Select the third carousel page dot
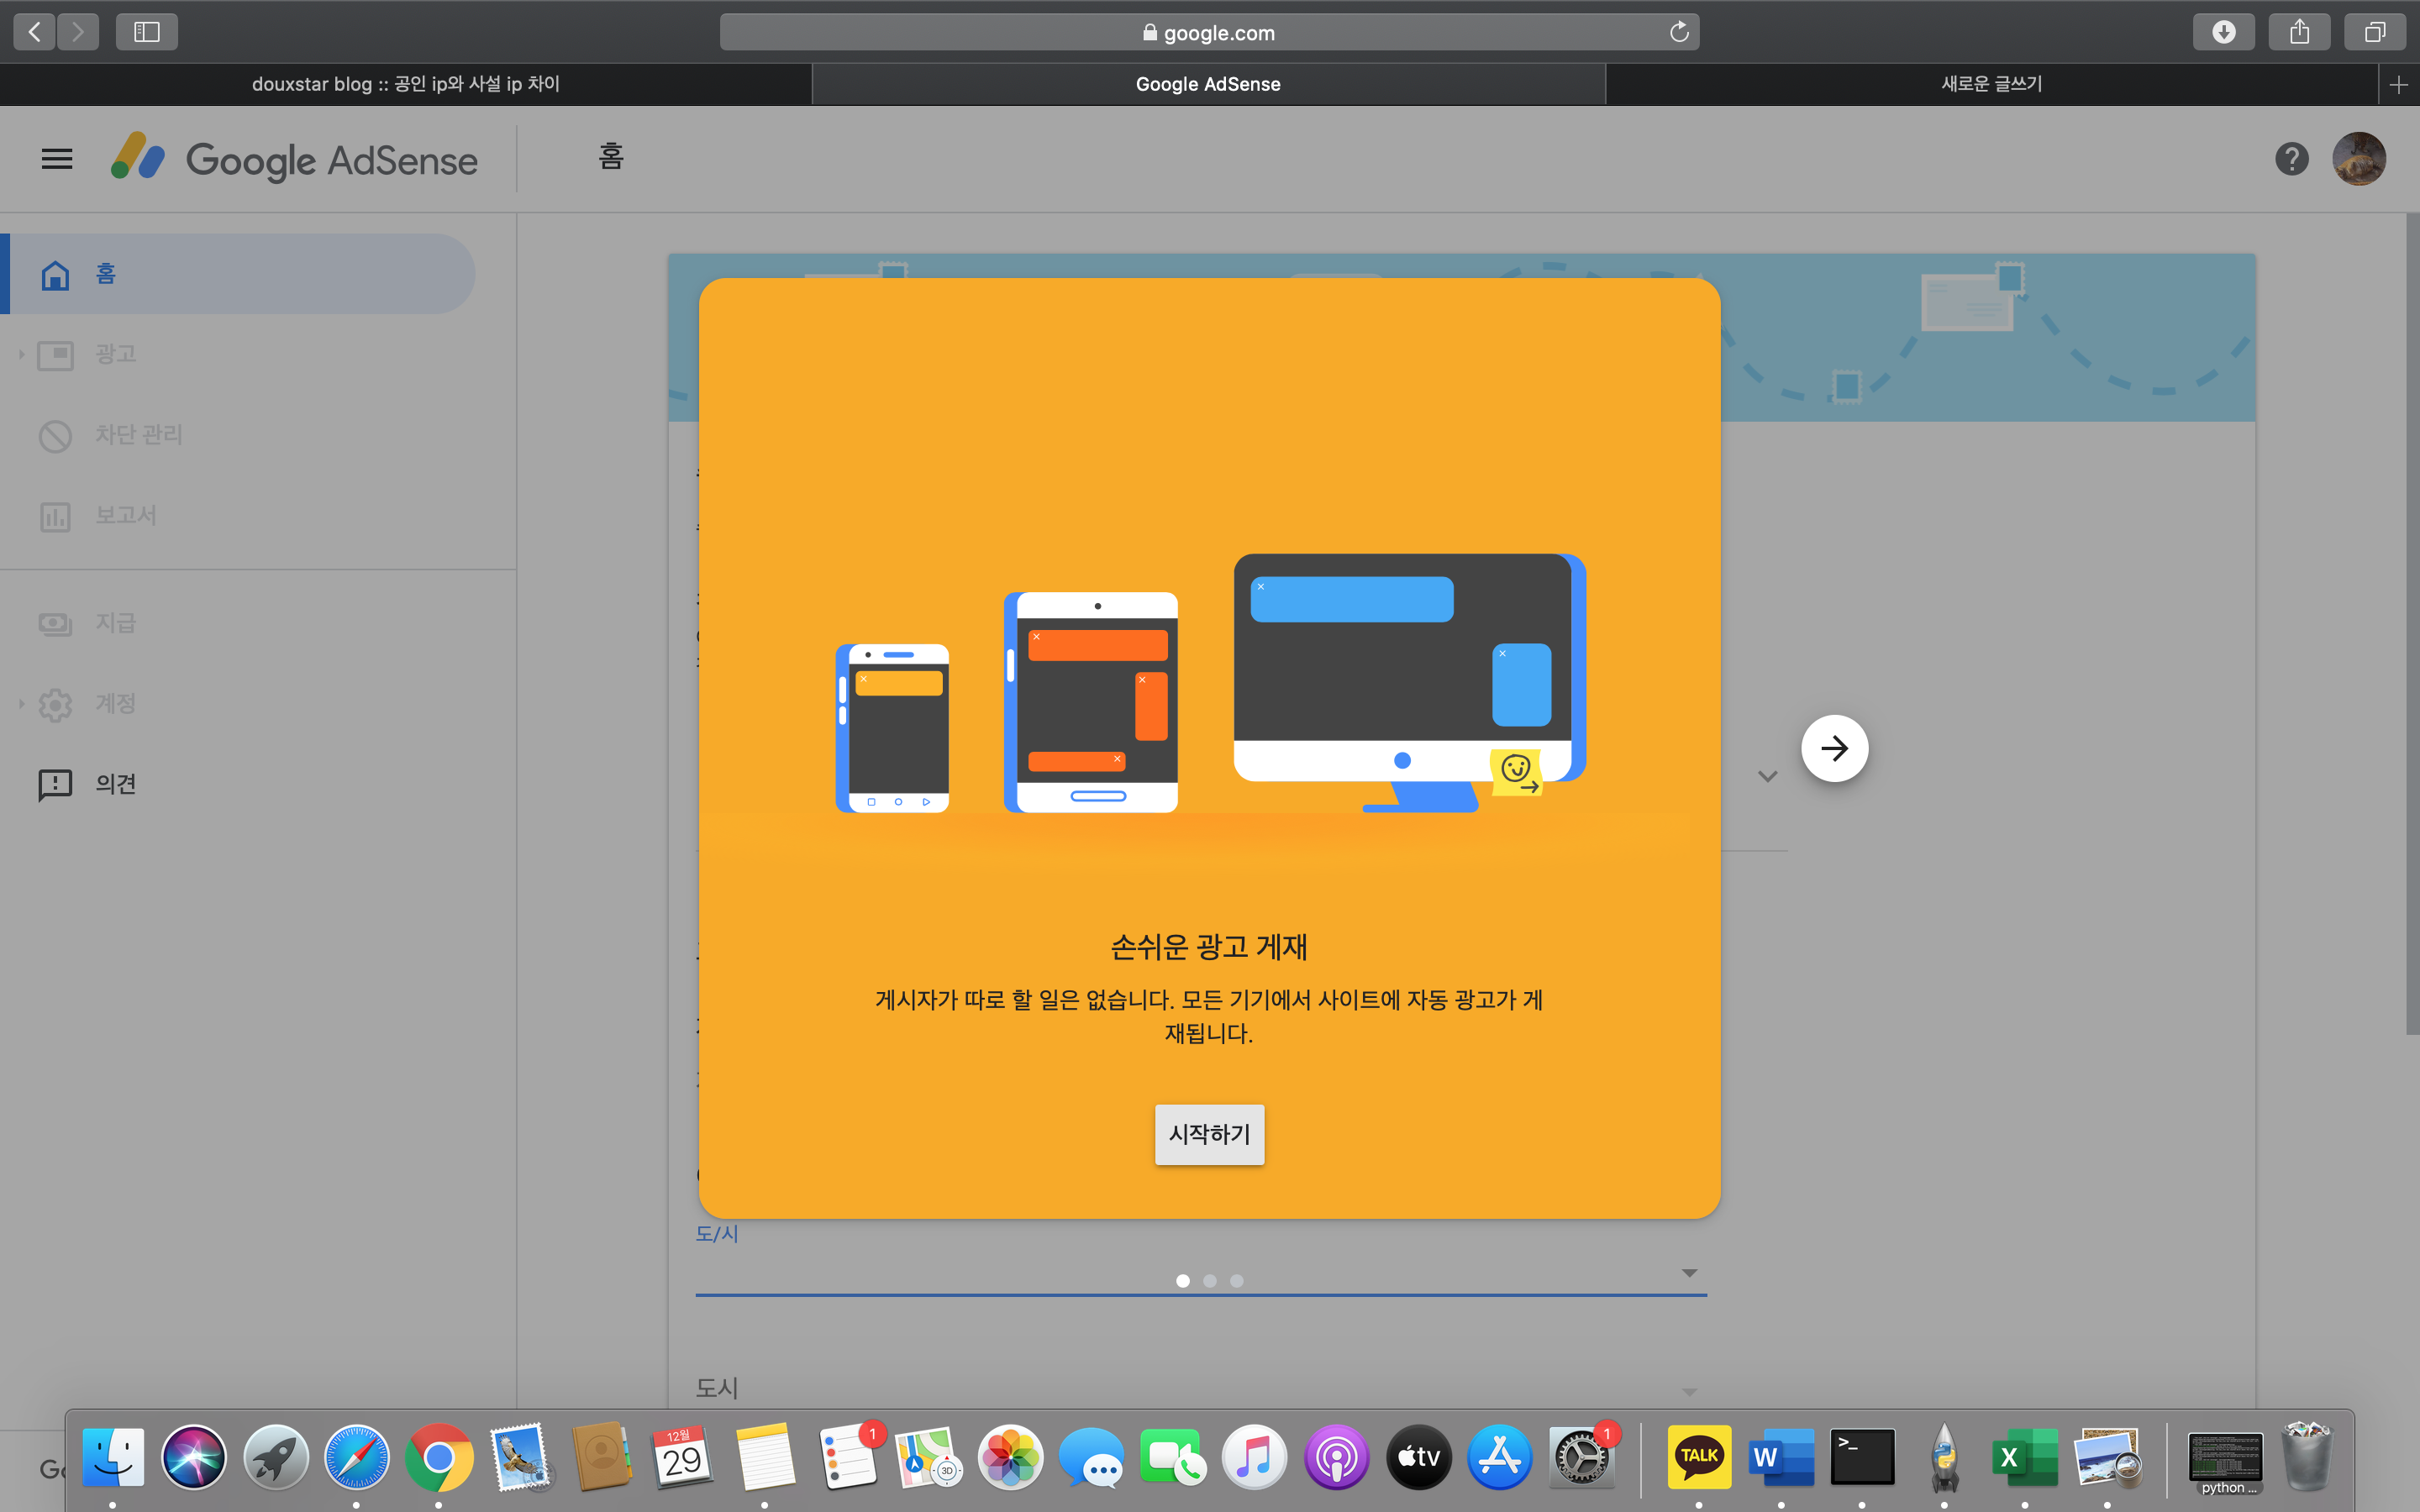 [1237, 1281]
